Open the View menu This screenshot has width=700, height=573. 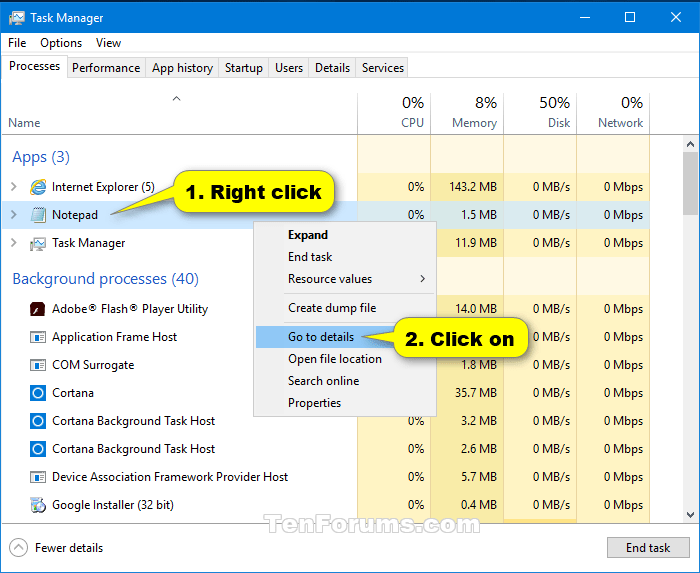[x=108, y=43]
